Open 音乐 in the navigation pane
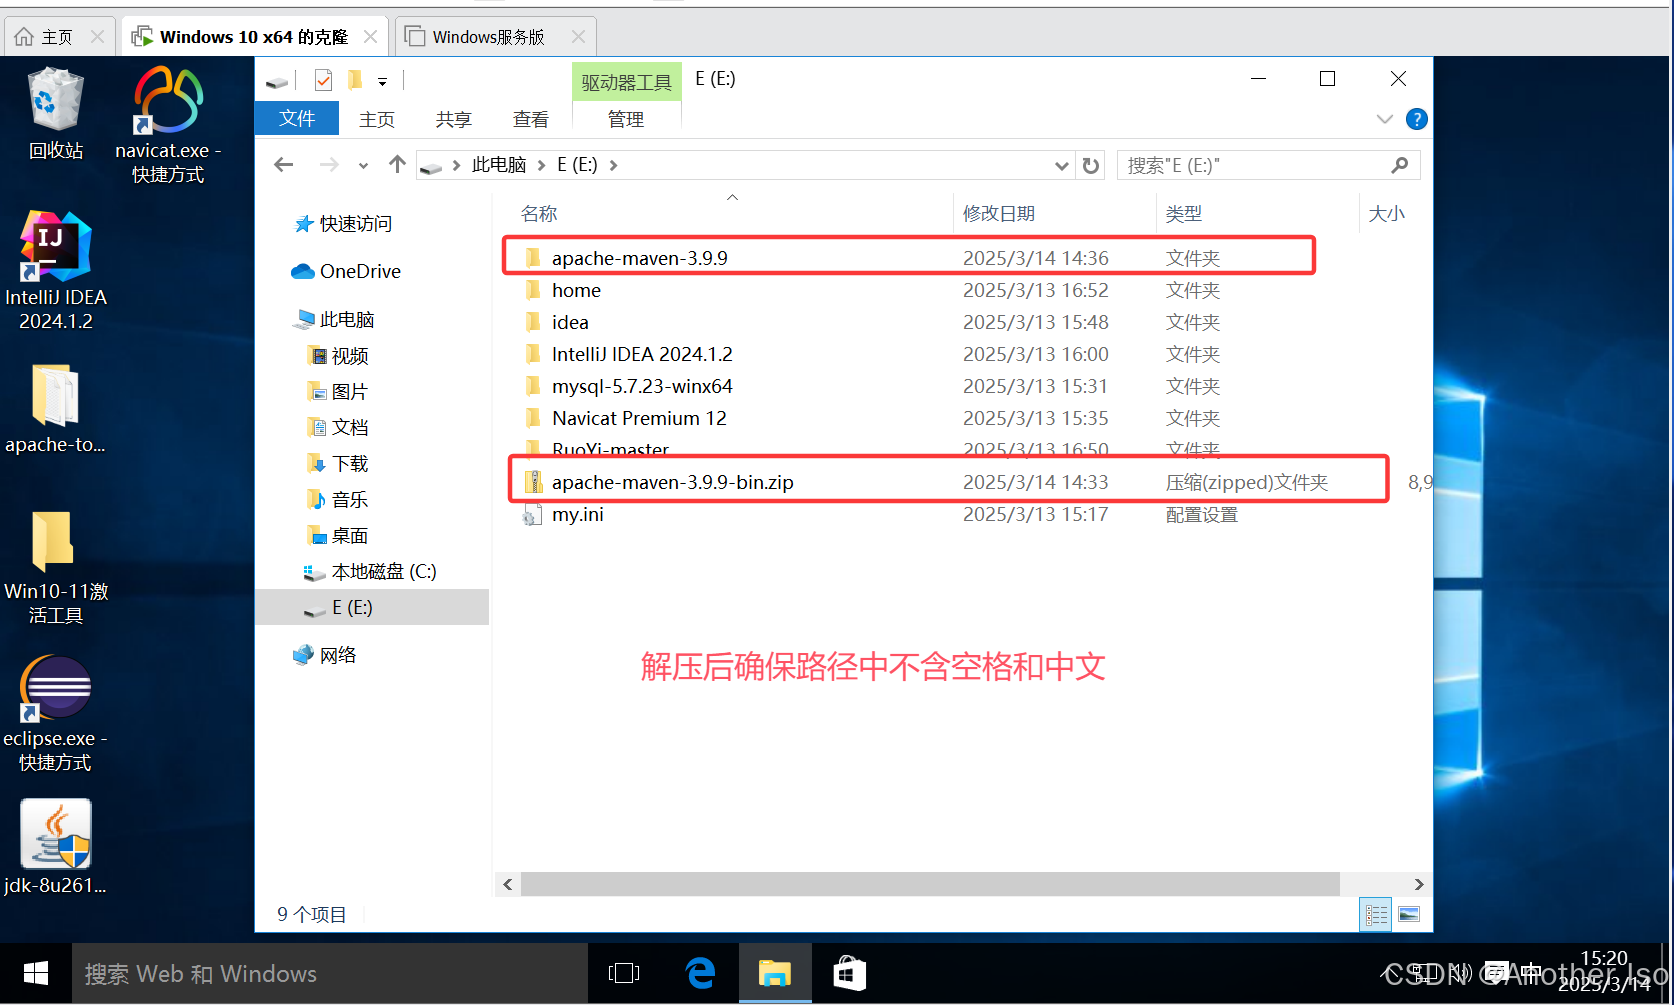The image size is (1674, 1005). [338, 500]
